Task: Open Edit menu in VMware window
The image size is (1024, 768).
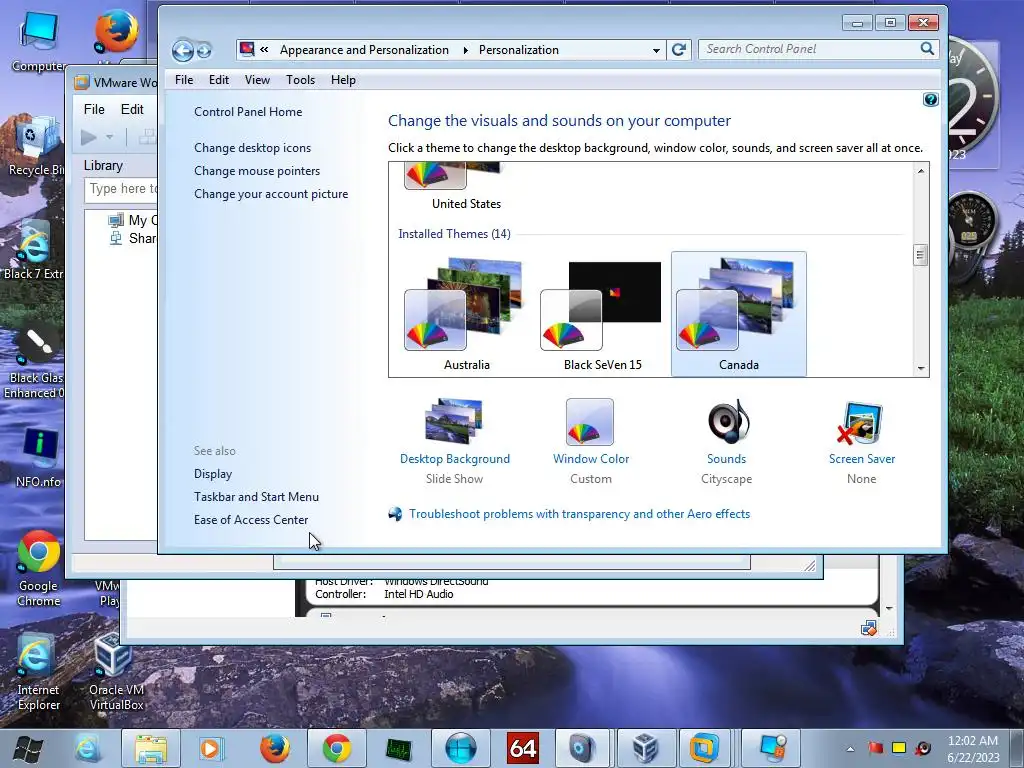Action: click(132, 109)
